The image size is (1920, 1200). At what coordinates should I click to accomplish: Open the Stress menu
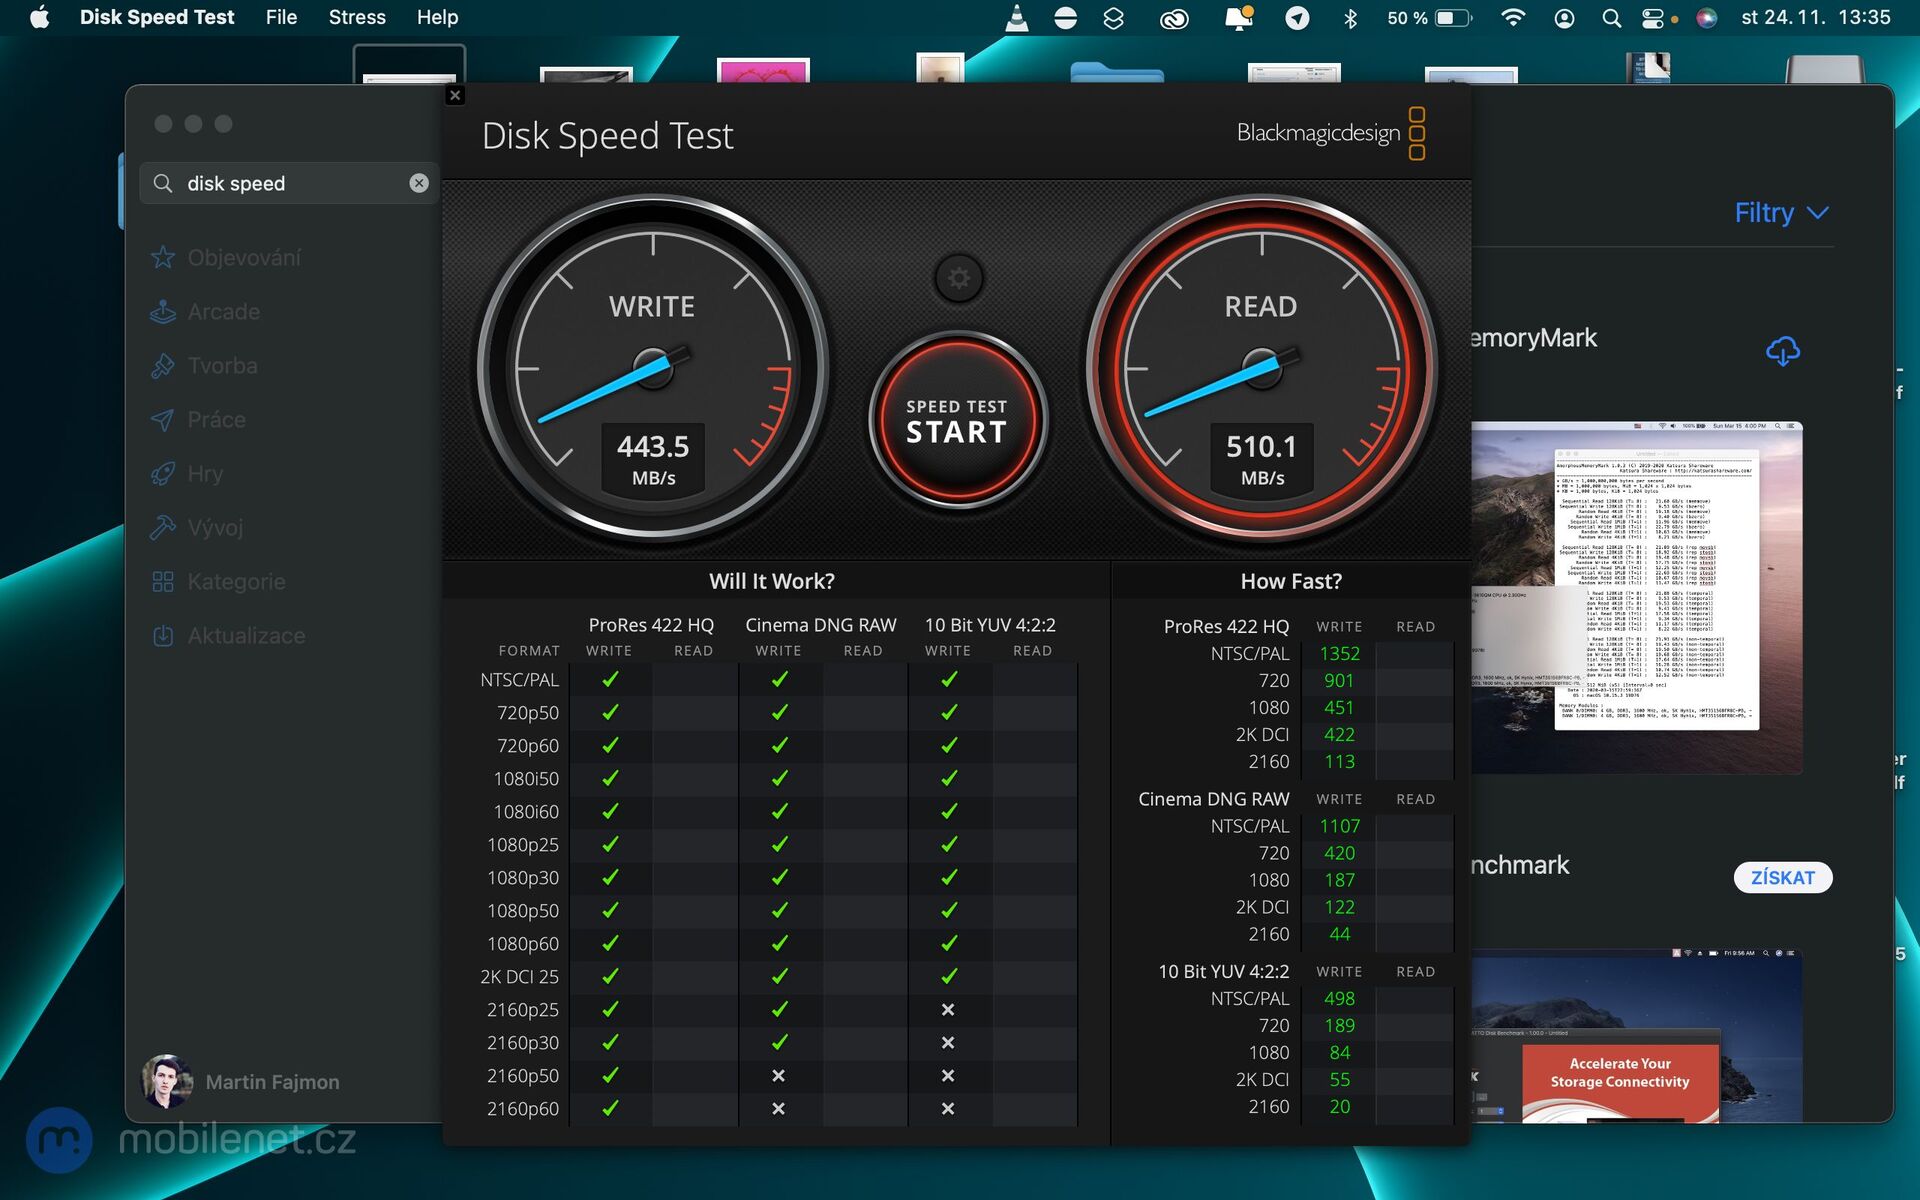click(x=357, y=17)
